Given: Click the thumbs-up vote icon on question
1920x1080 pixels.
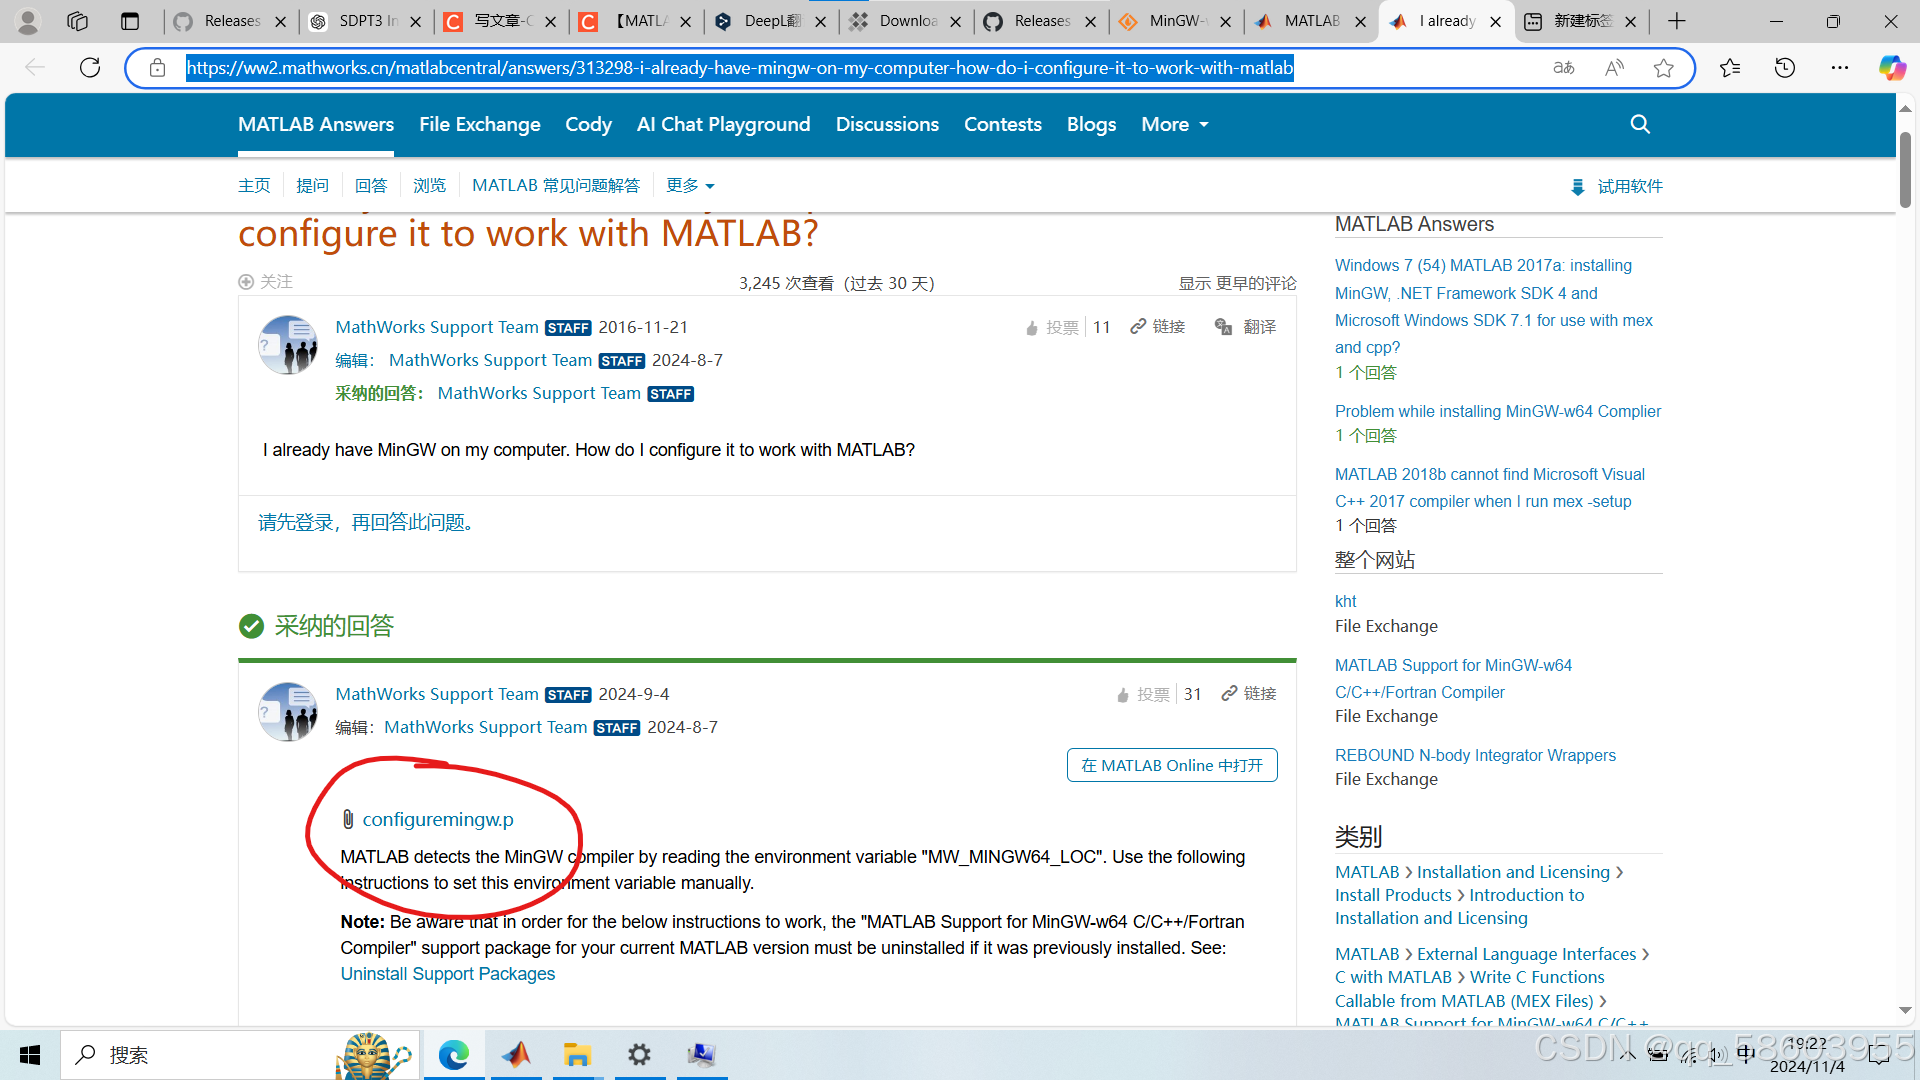Looking at the screenshot, I should click(x=1032, y=328).
